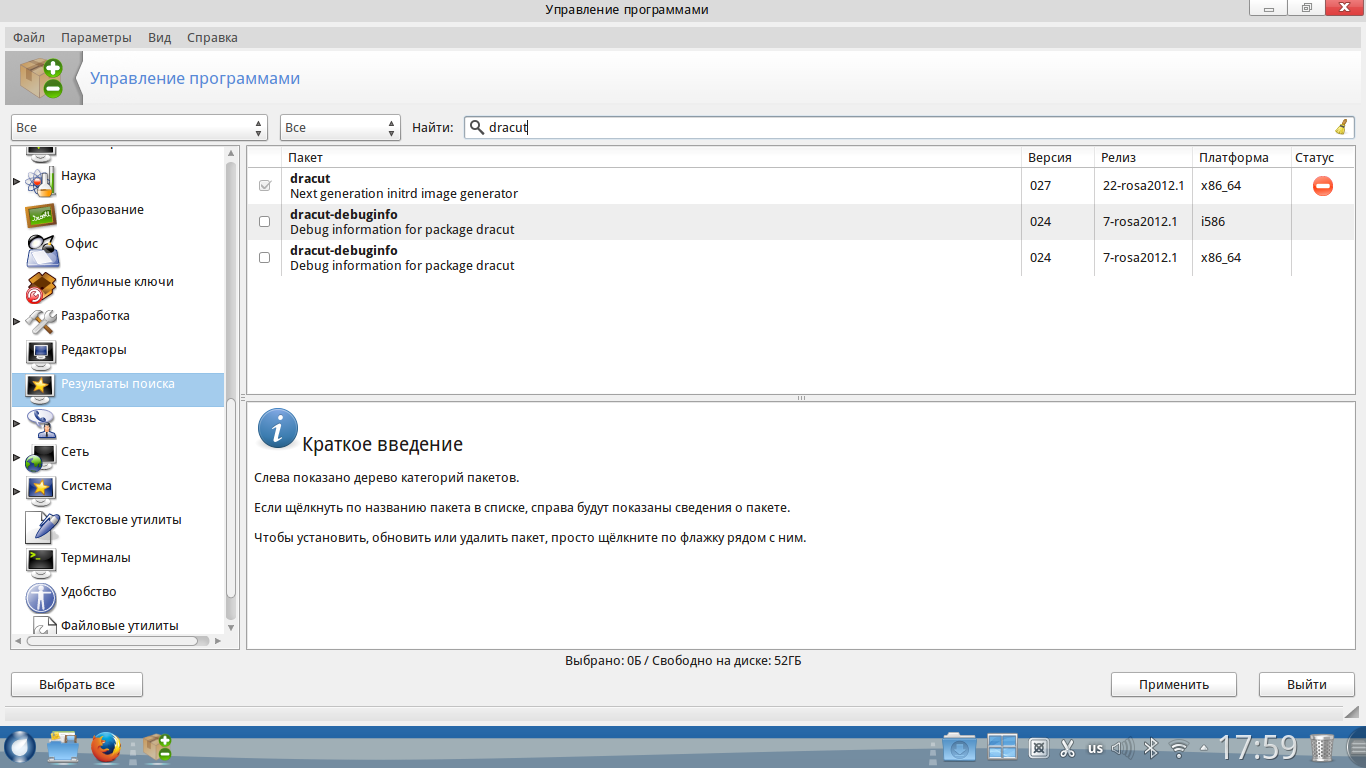Select the Образование chalkboard icon
1366x768 pixels.
tap(40, 215)
